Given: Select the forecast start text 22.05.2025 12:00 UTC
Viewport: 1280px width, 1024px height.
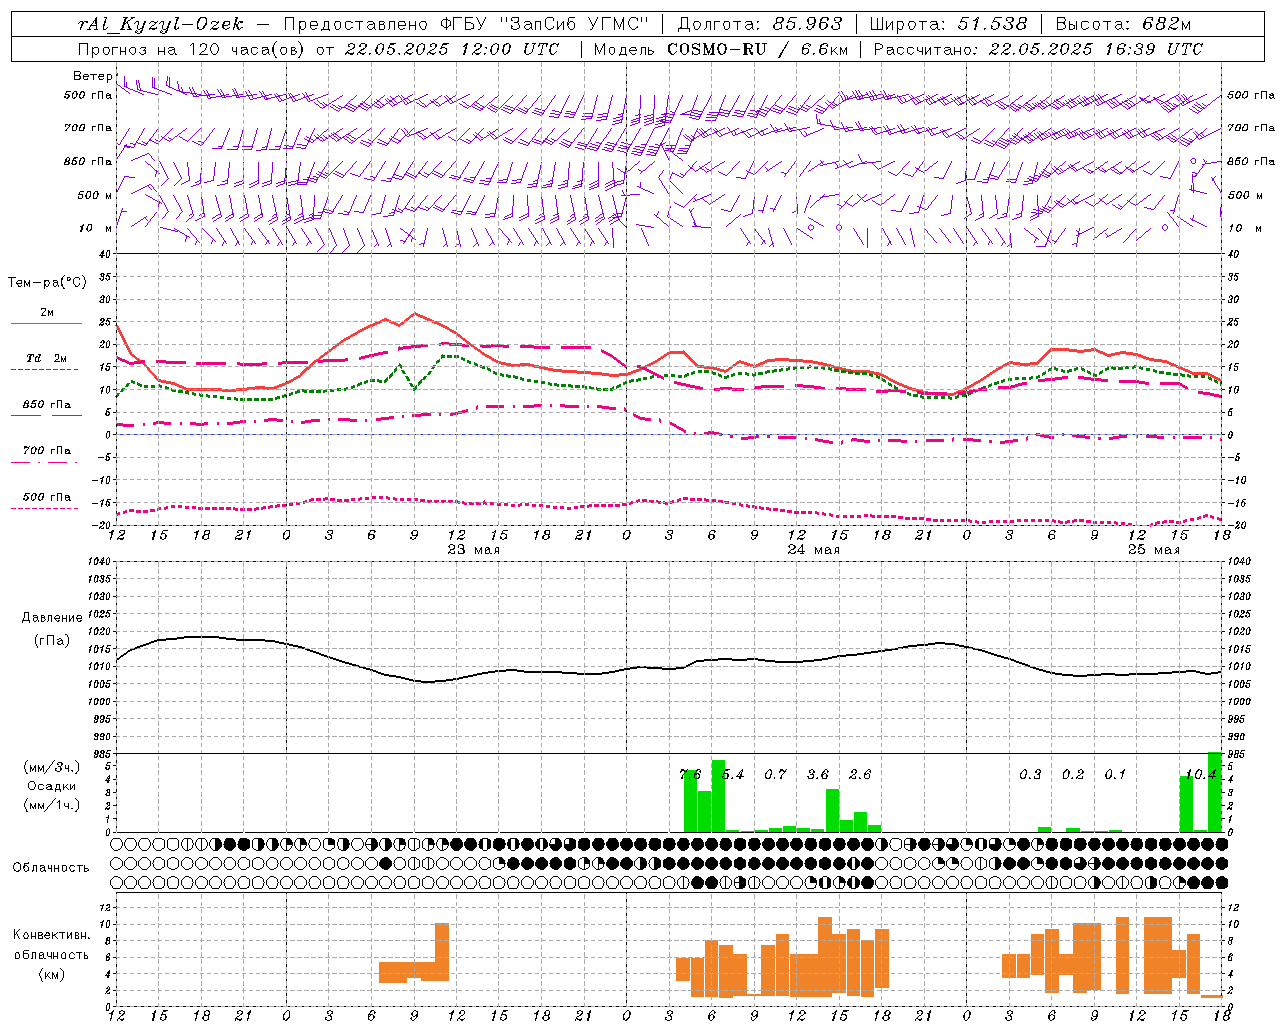Looking at the screenshot, I should point(452,49).
